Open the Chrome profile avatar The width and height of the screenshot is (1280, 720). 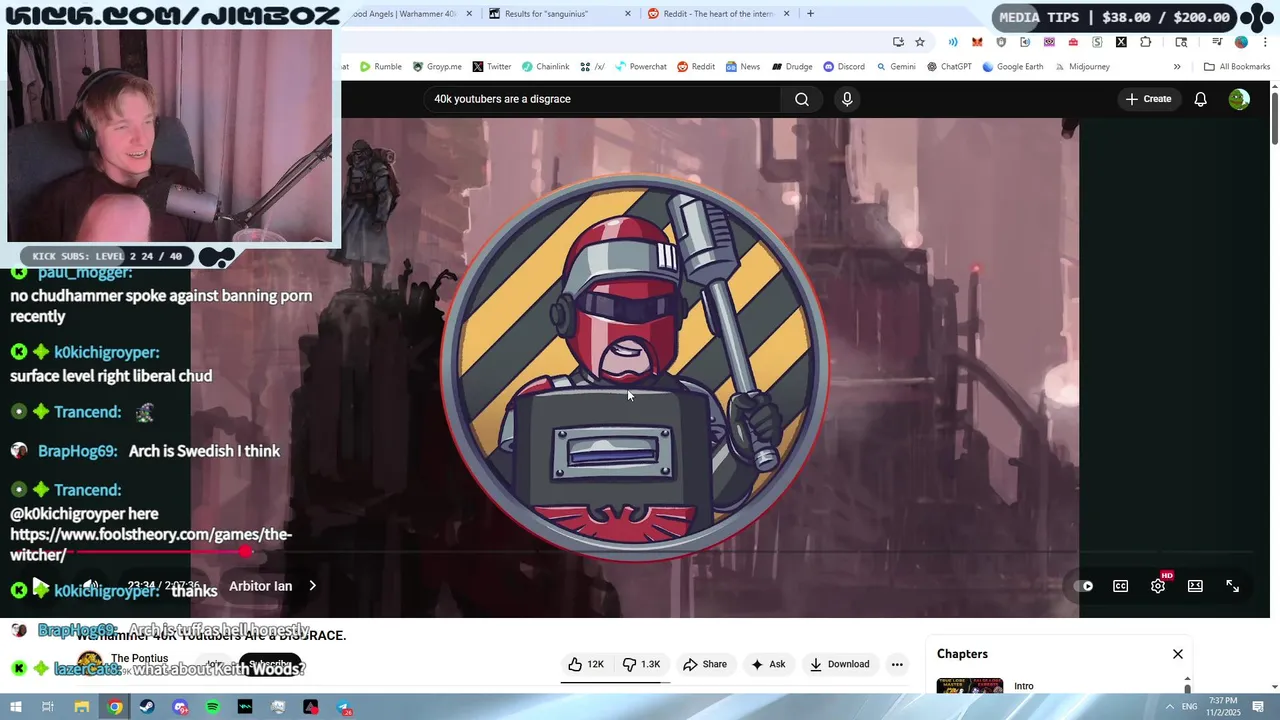[x=1241, y=42]
